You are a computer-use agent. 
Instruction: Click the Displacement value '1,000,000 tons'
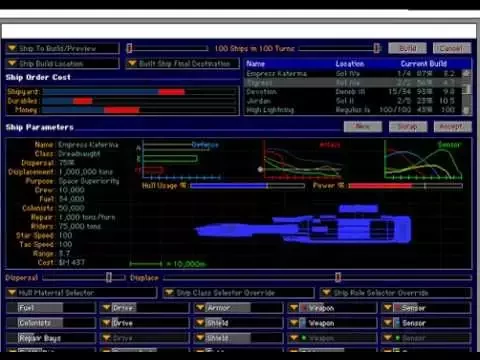pyautogui.click(x=86, y=172)
